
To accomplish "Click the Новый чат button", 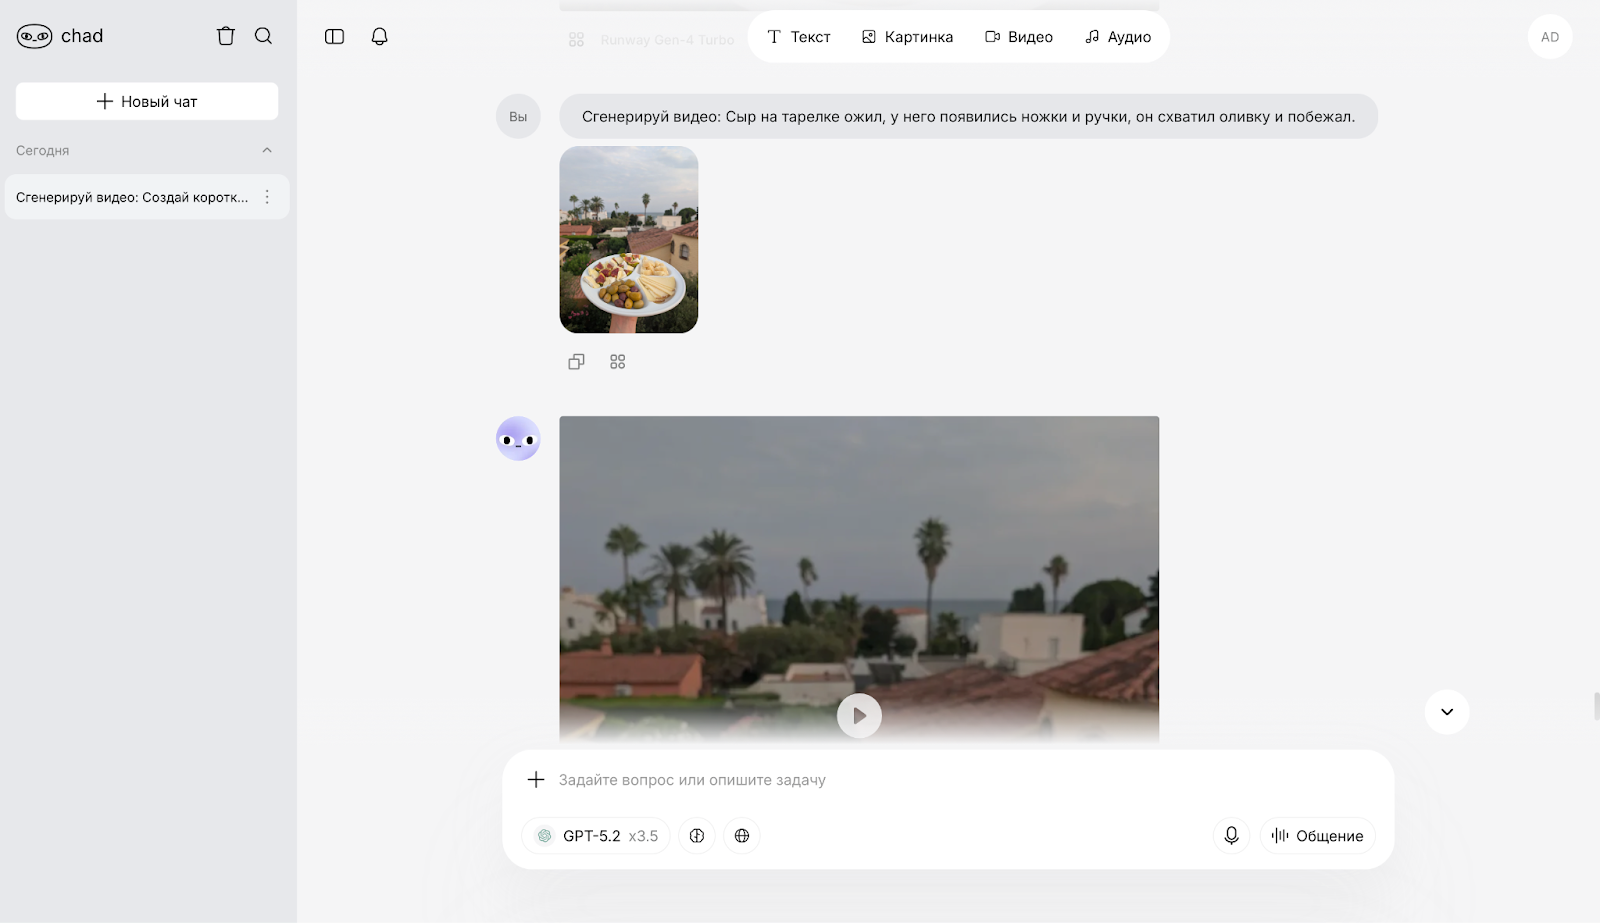I will (x=147, y=102).
